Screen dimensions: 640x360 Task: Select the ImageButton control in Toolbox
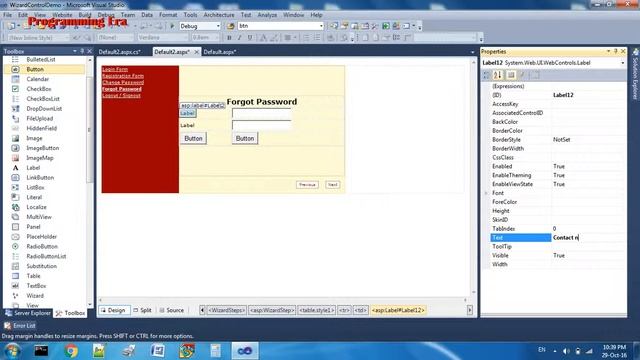[44, 148]
